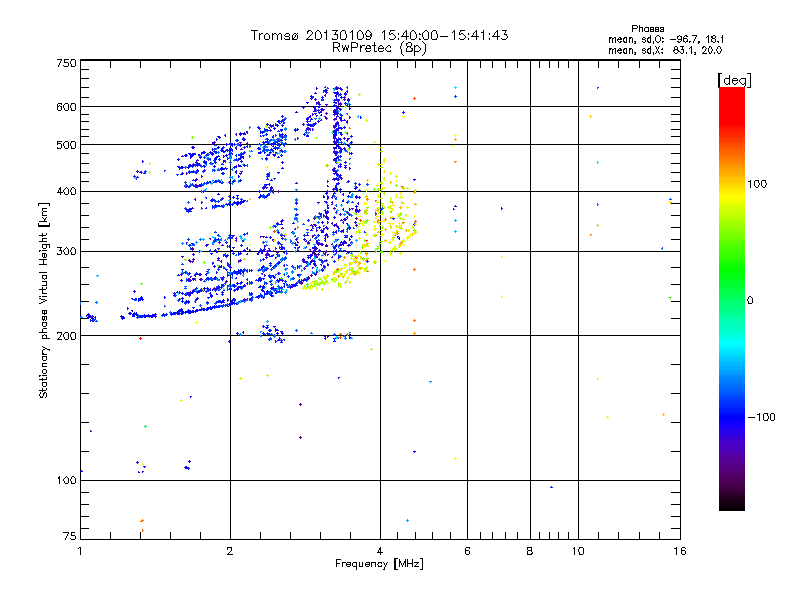
Task: Click y-axis tick label '600'
Action: click(x=66, y=107)
